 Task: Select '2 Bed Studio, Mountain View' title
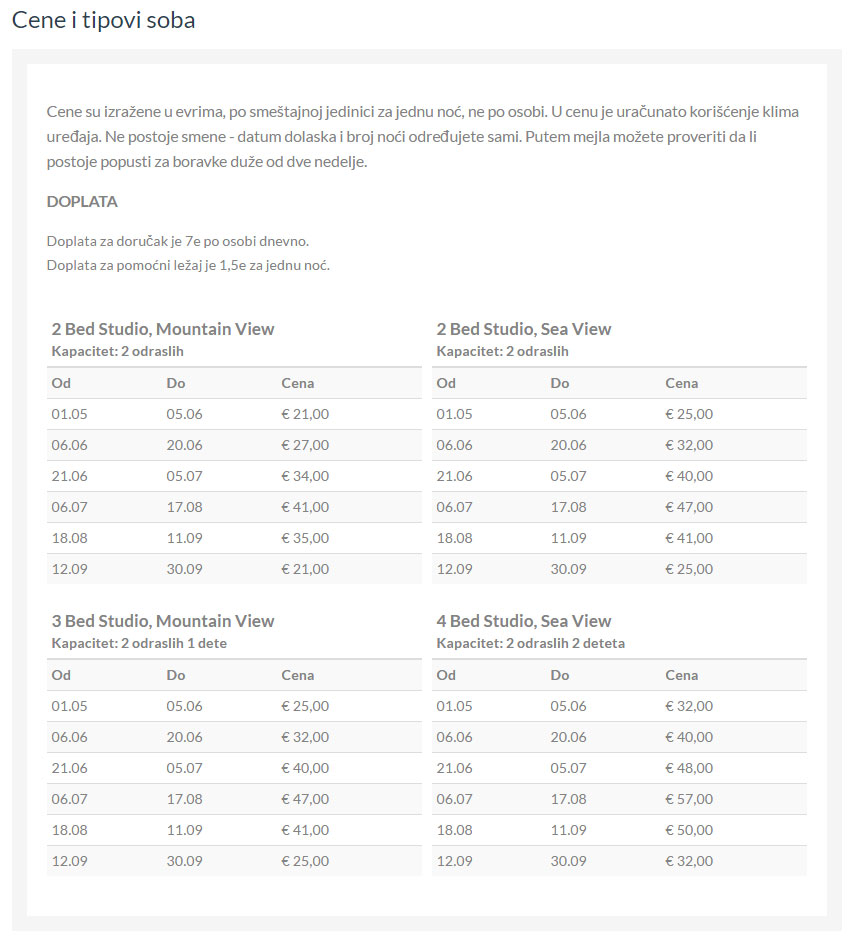pyautogui.click(x=163, y=329)
